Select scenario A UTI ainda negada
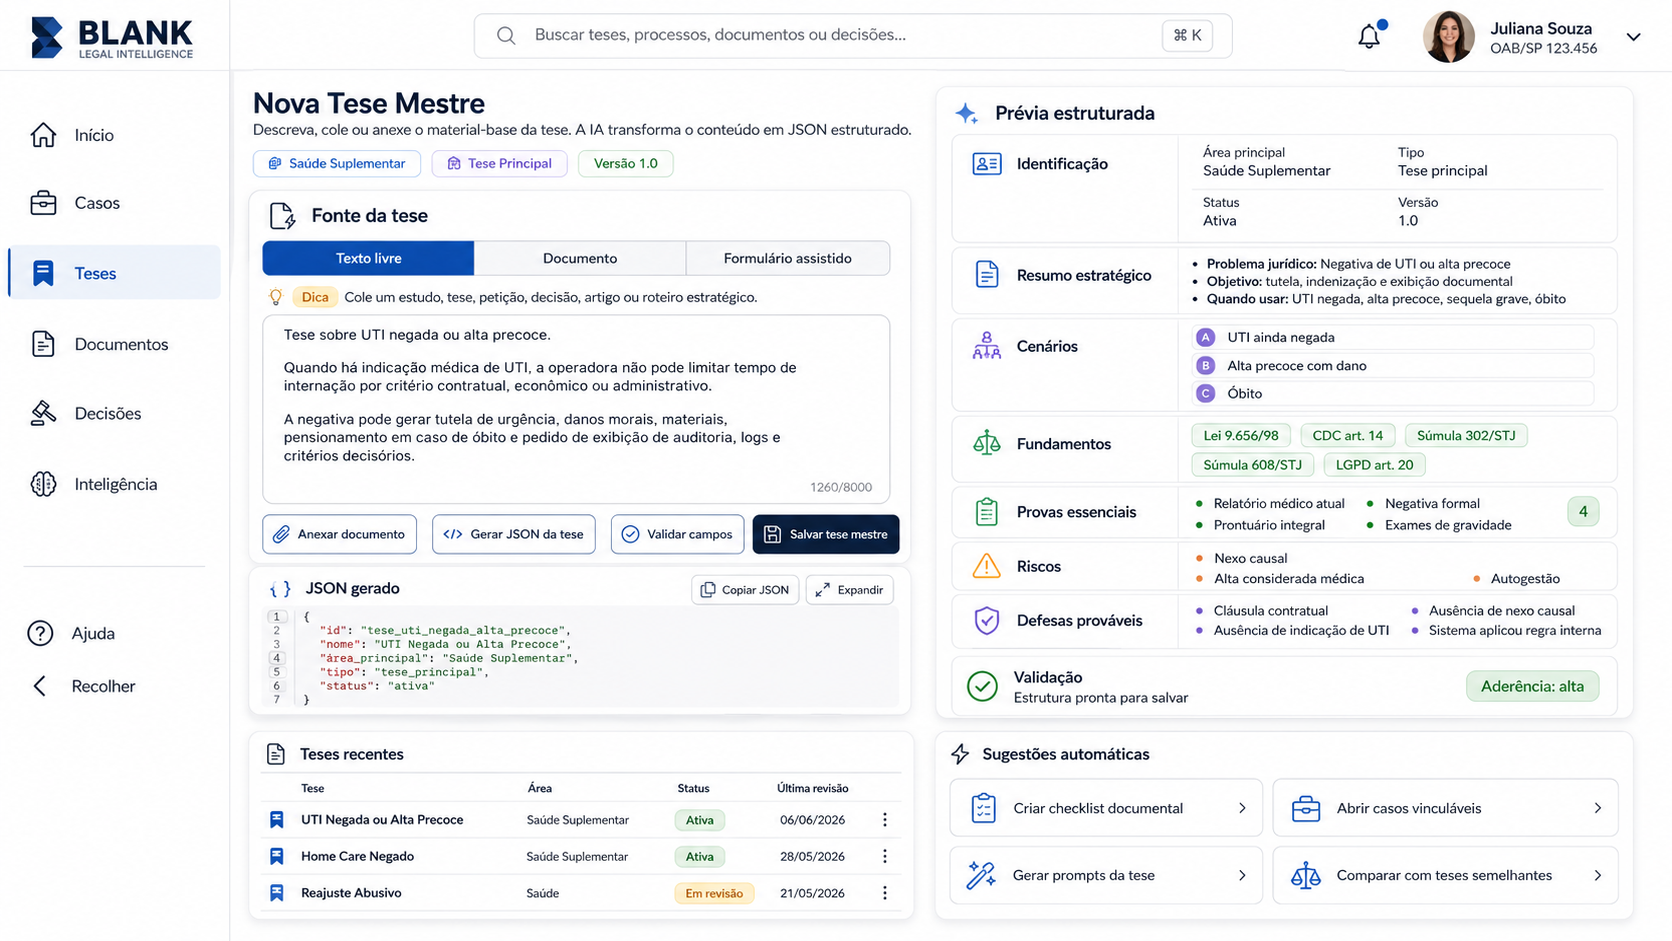Viewport: 1672px width, 941px height. click(1394, 337)
